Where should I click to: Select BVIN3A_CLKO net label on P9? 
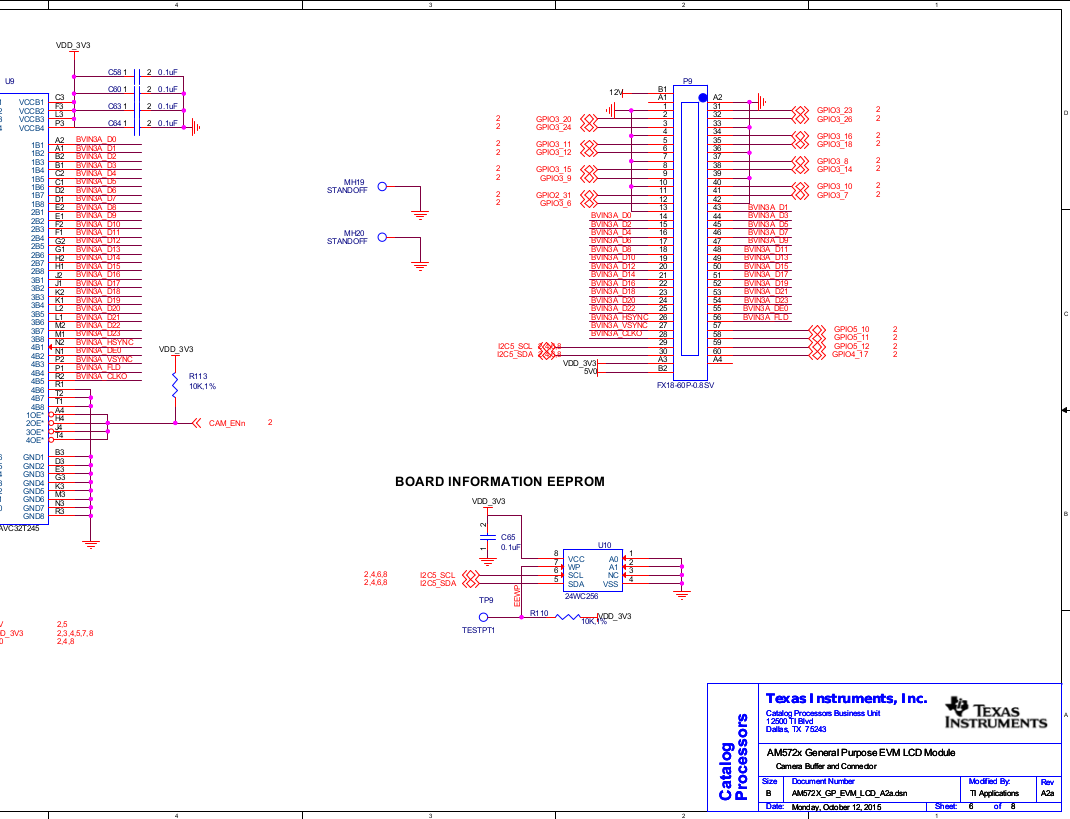tap(616, 333)
